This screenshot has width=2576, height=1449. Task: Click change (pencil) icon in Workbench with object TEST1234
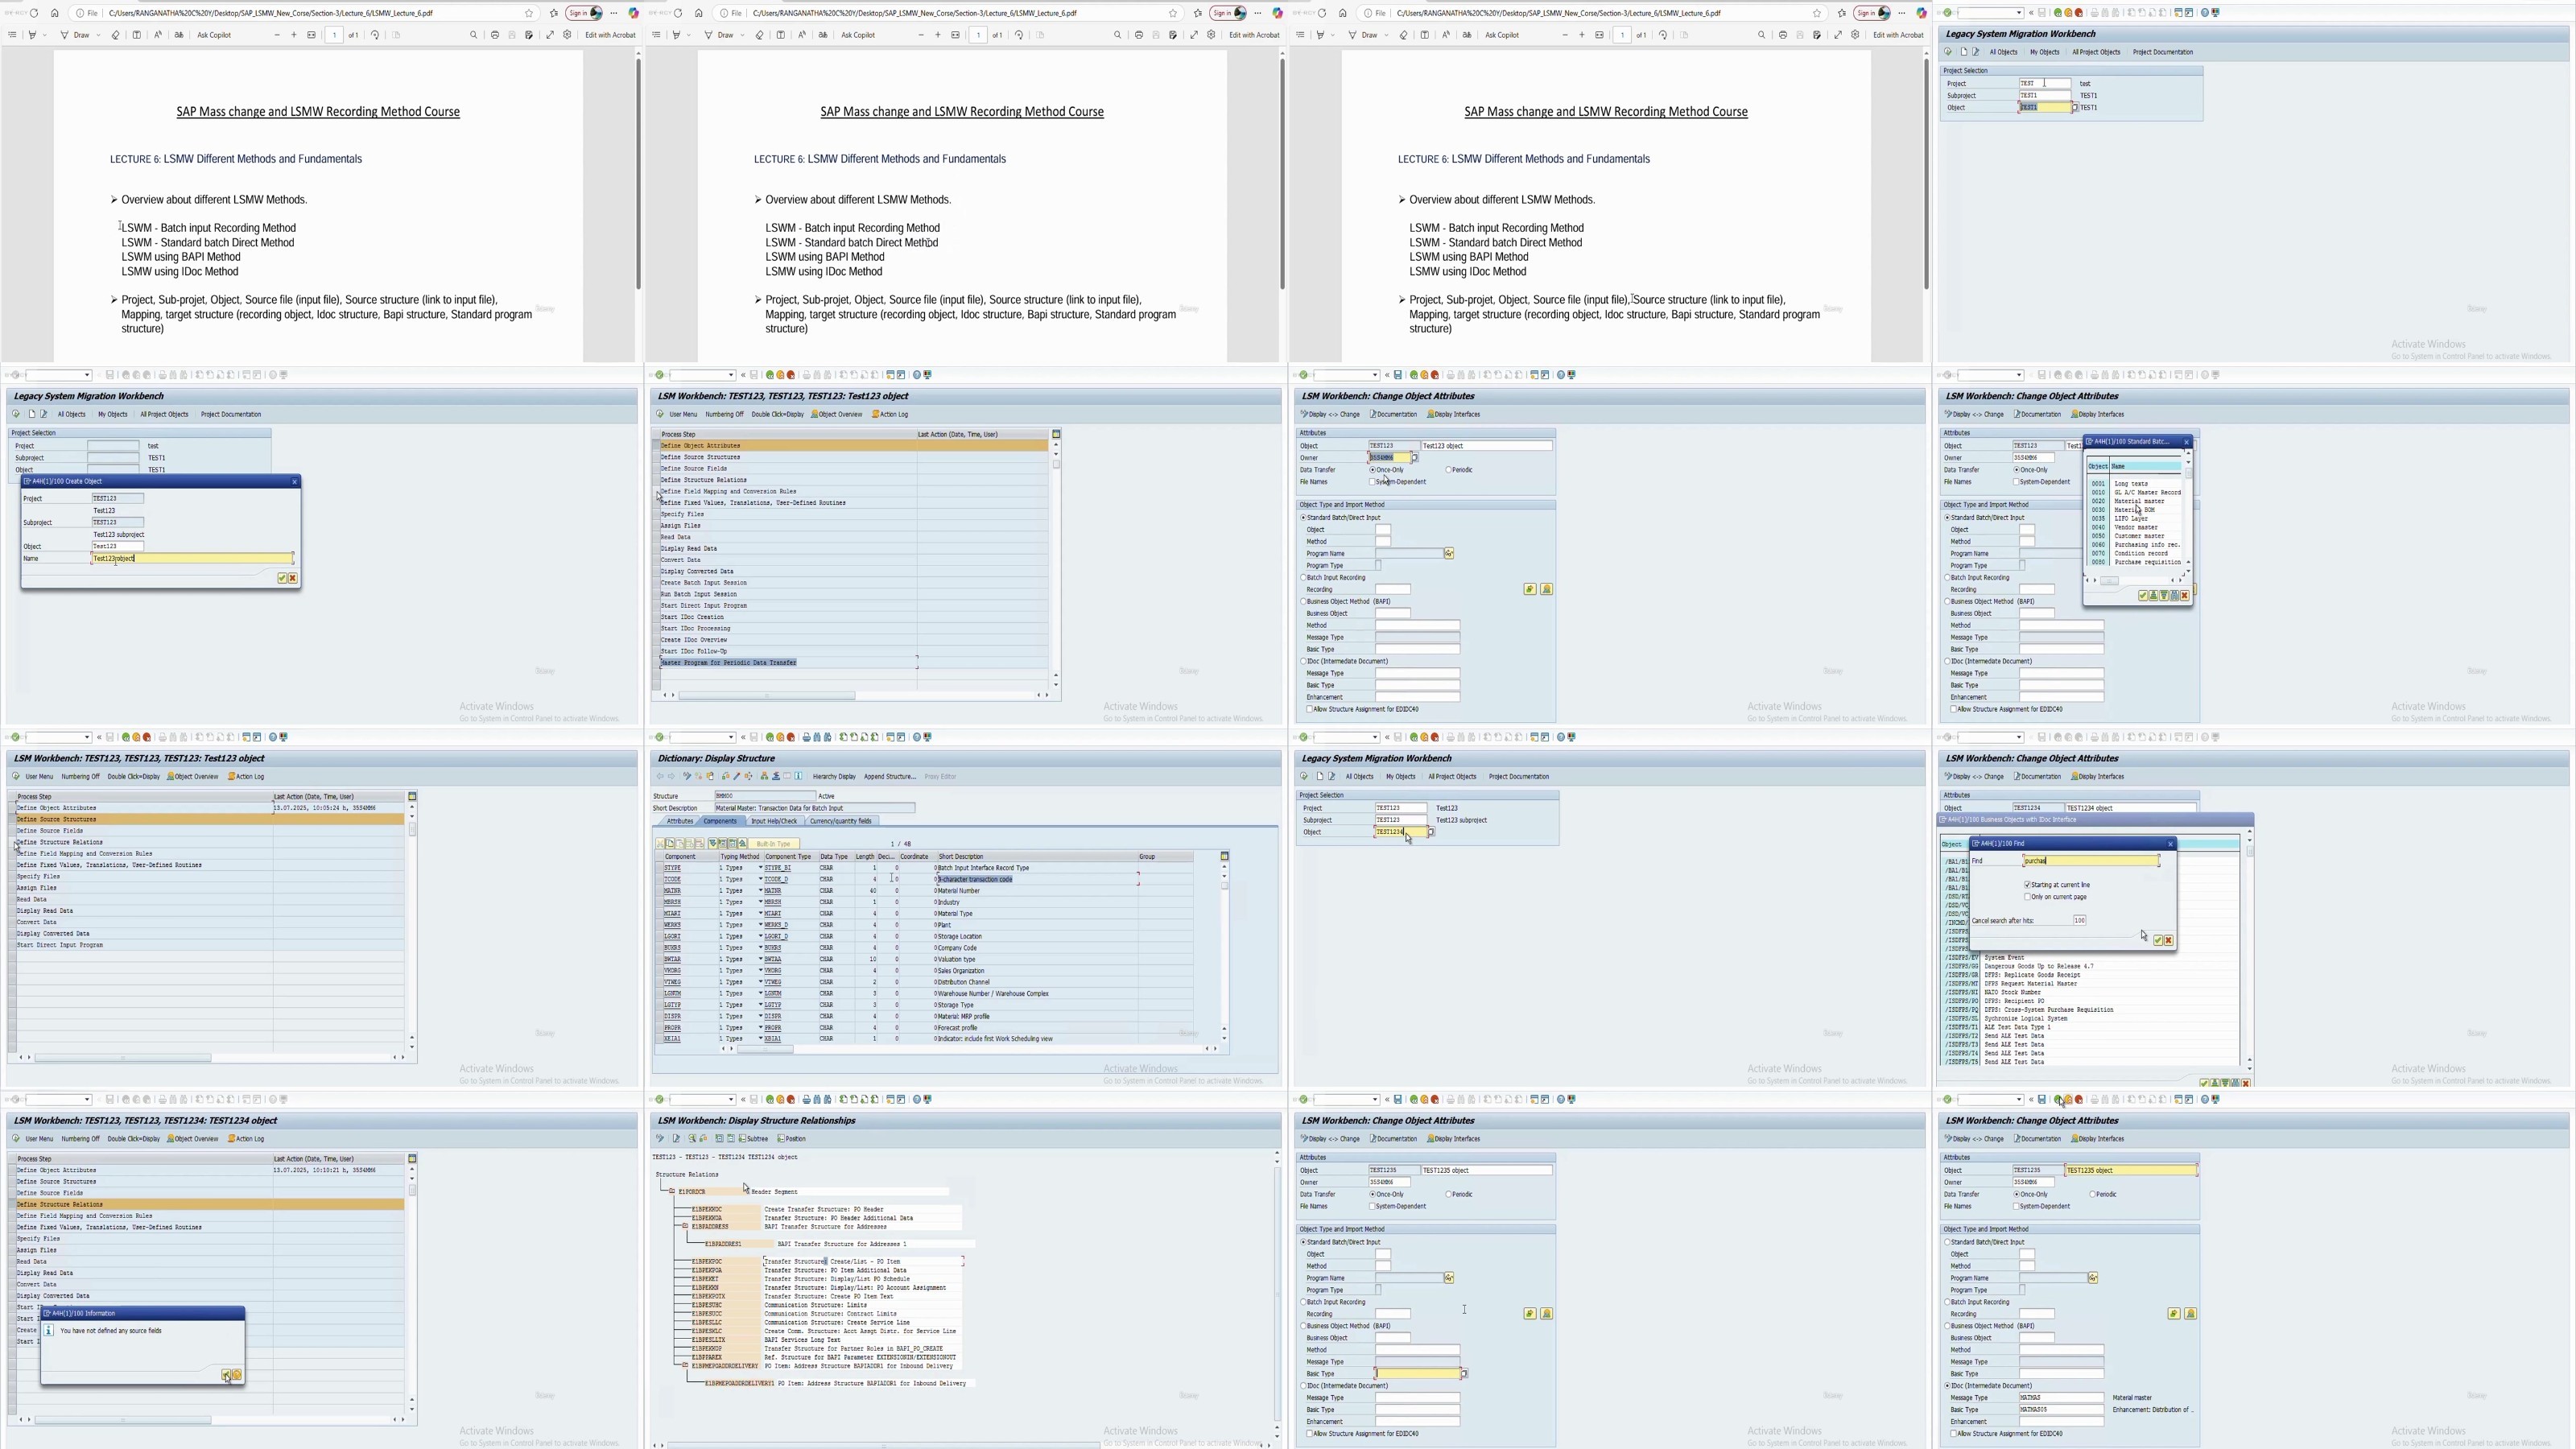[1331, 776]
